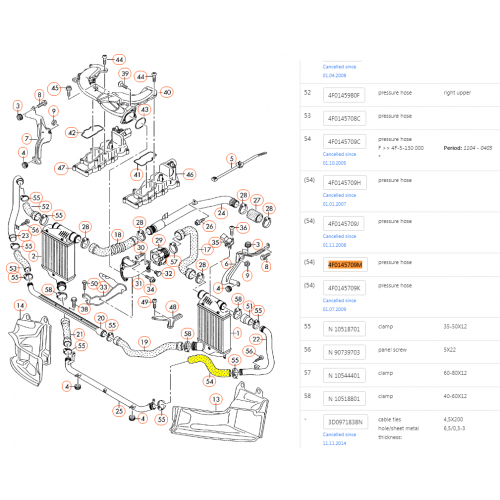Click callout 47 on the diagram
The image size is (500, 500).
pyautogui.click(x=61, y=168)
